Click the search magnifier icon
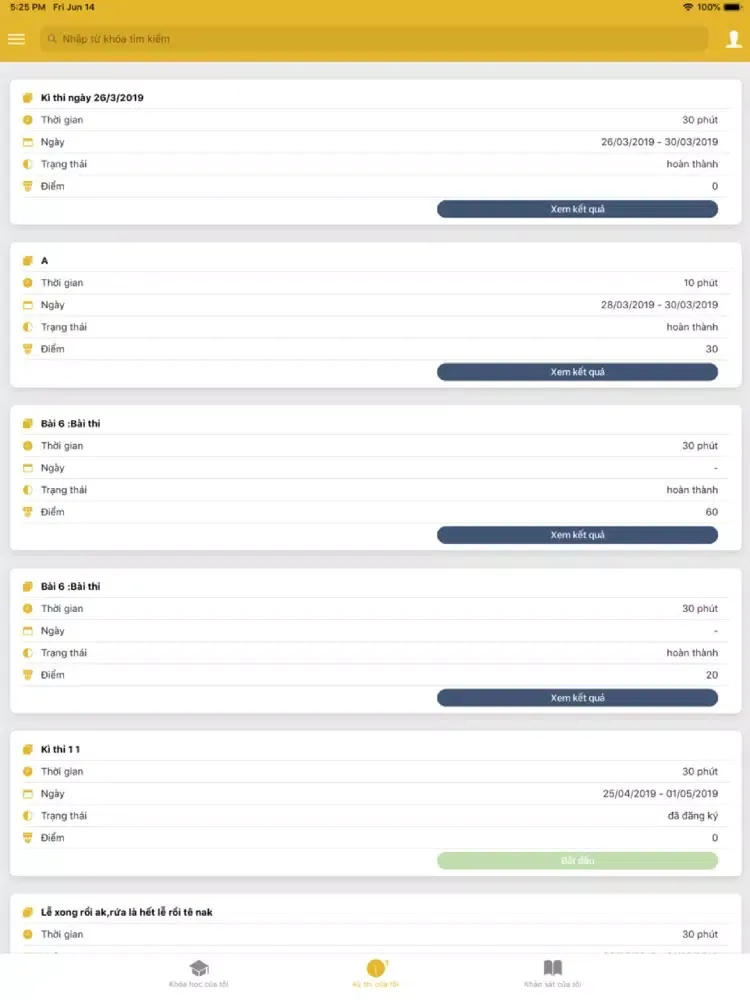Screen dimensions: 750x1000 pos(52,39)
